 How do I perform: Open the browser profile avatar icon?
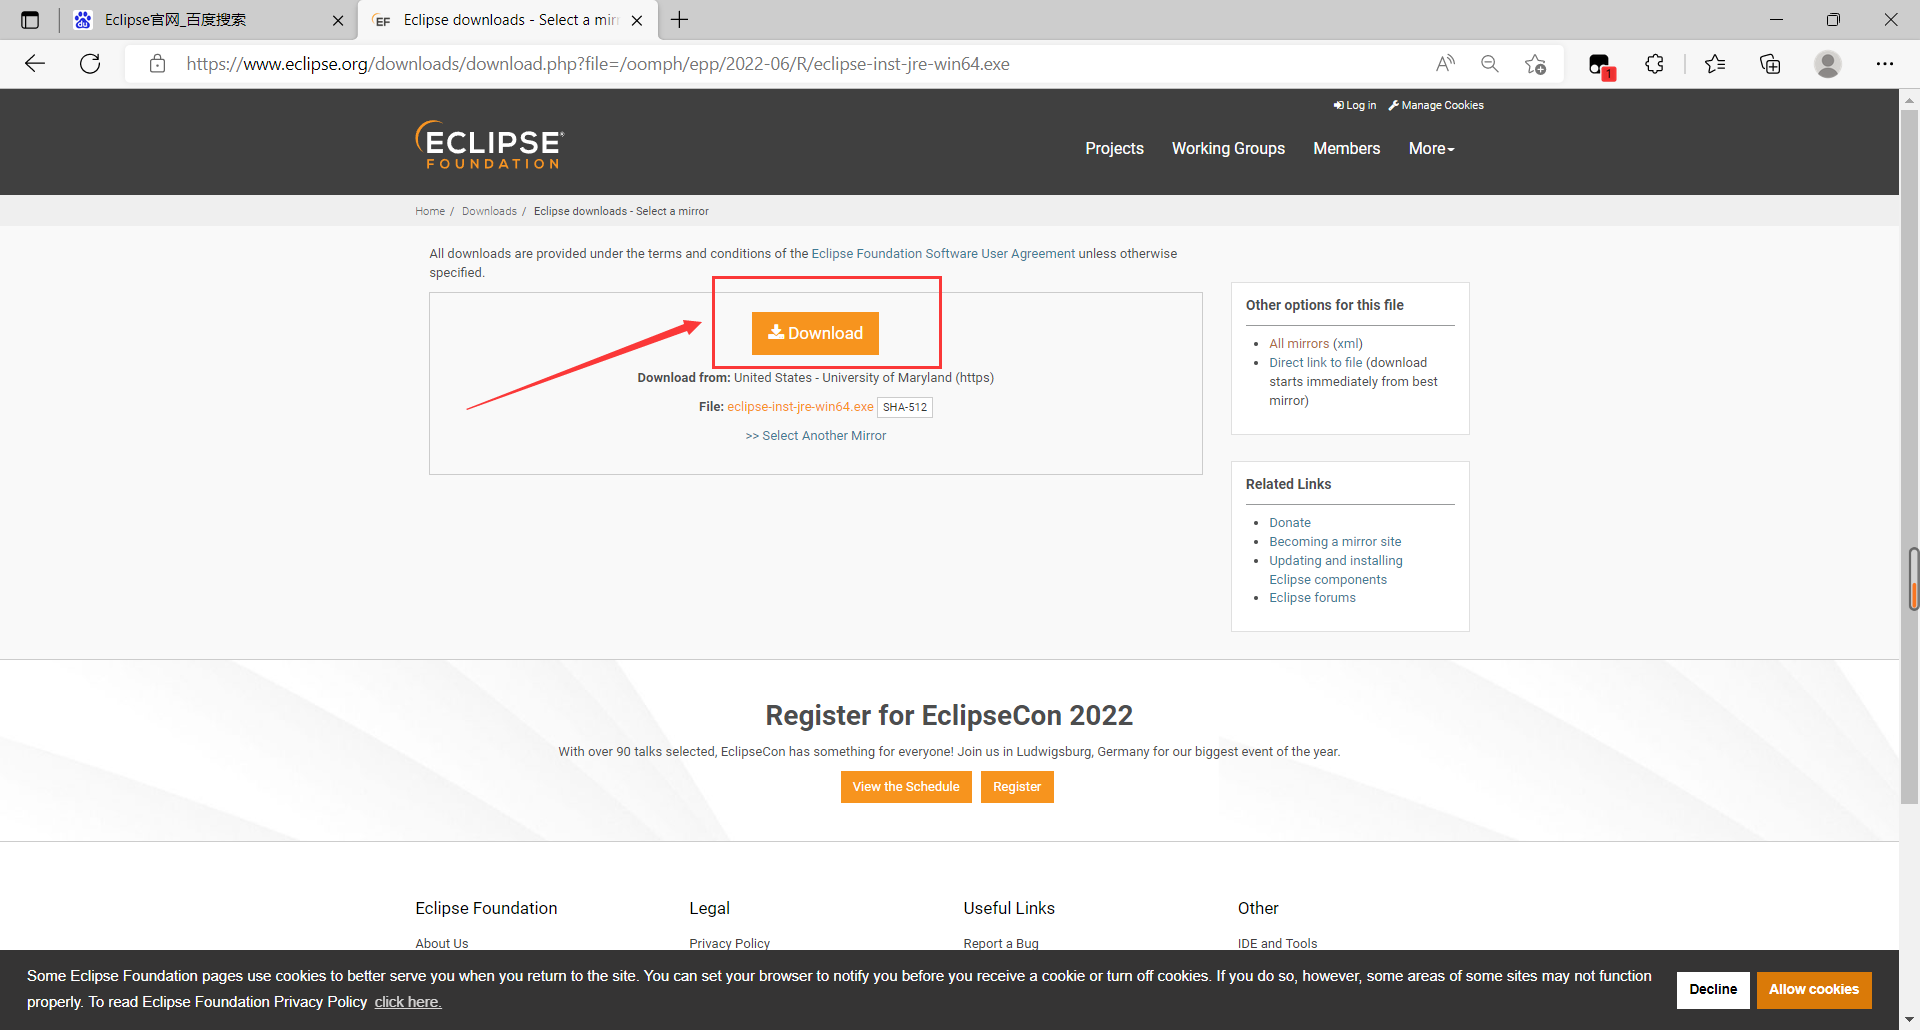click(x=1828, y=63)
